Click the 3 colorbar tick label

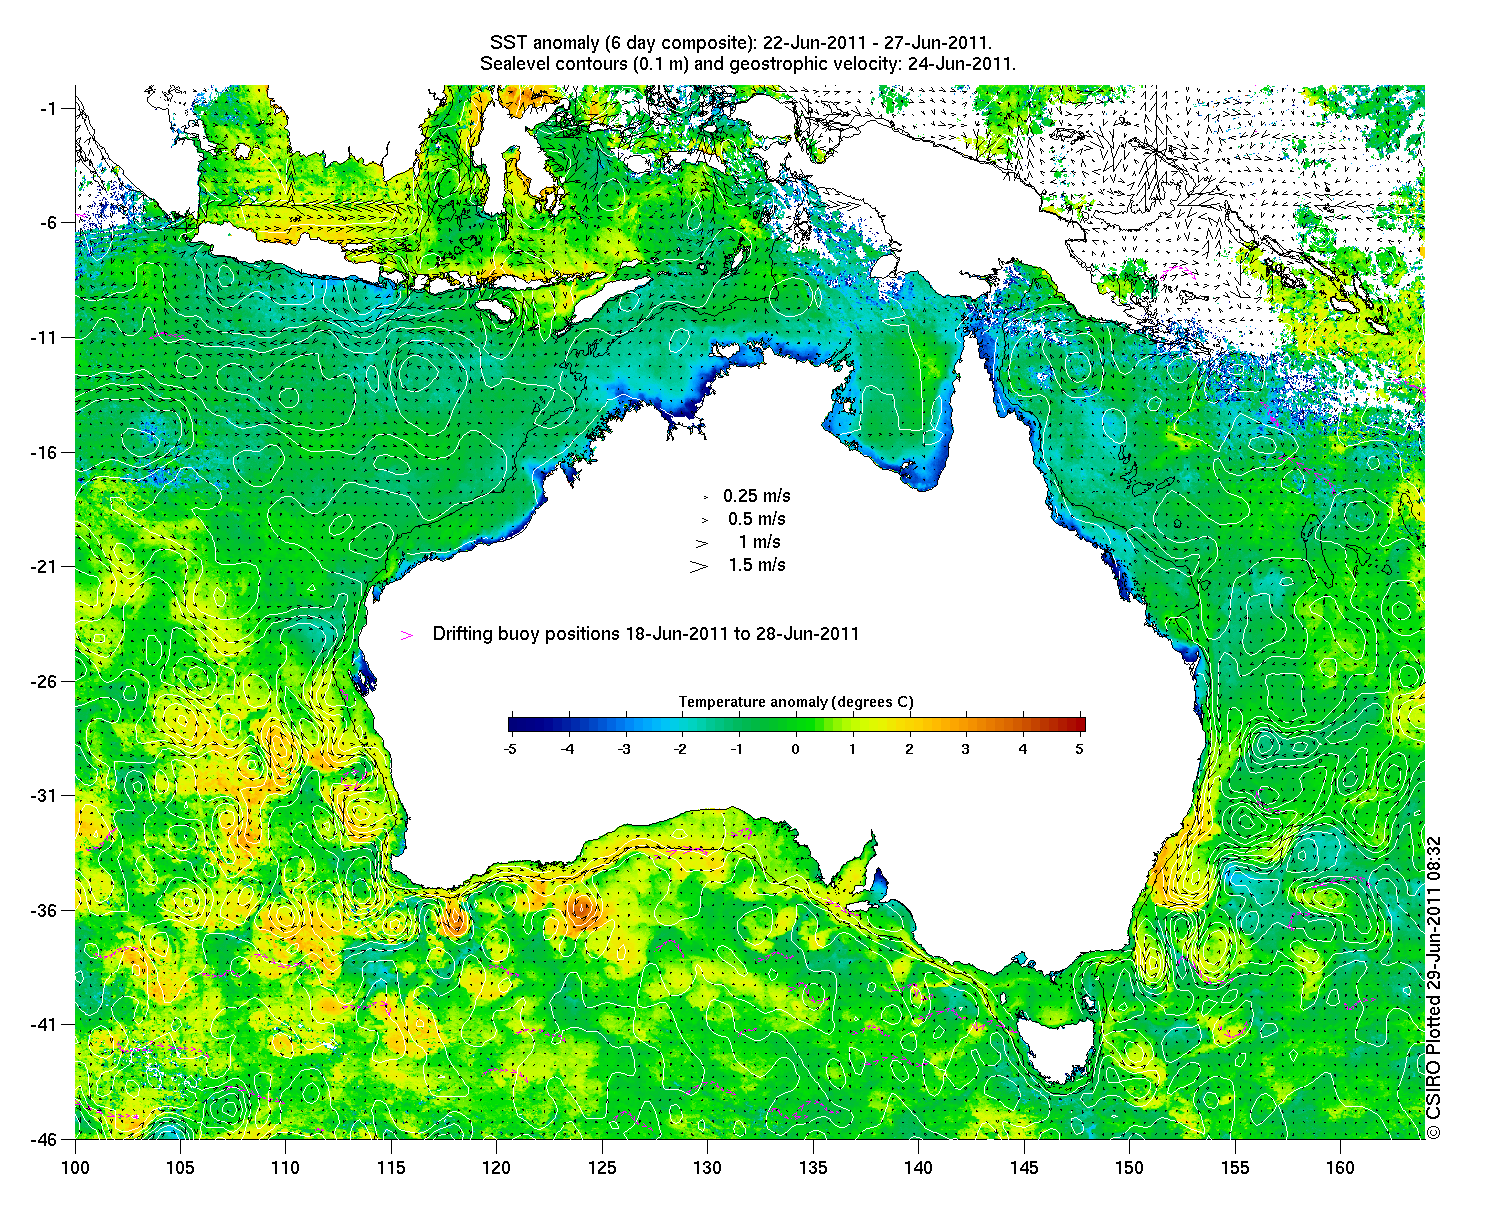pos(966,748)
